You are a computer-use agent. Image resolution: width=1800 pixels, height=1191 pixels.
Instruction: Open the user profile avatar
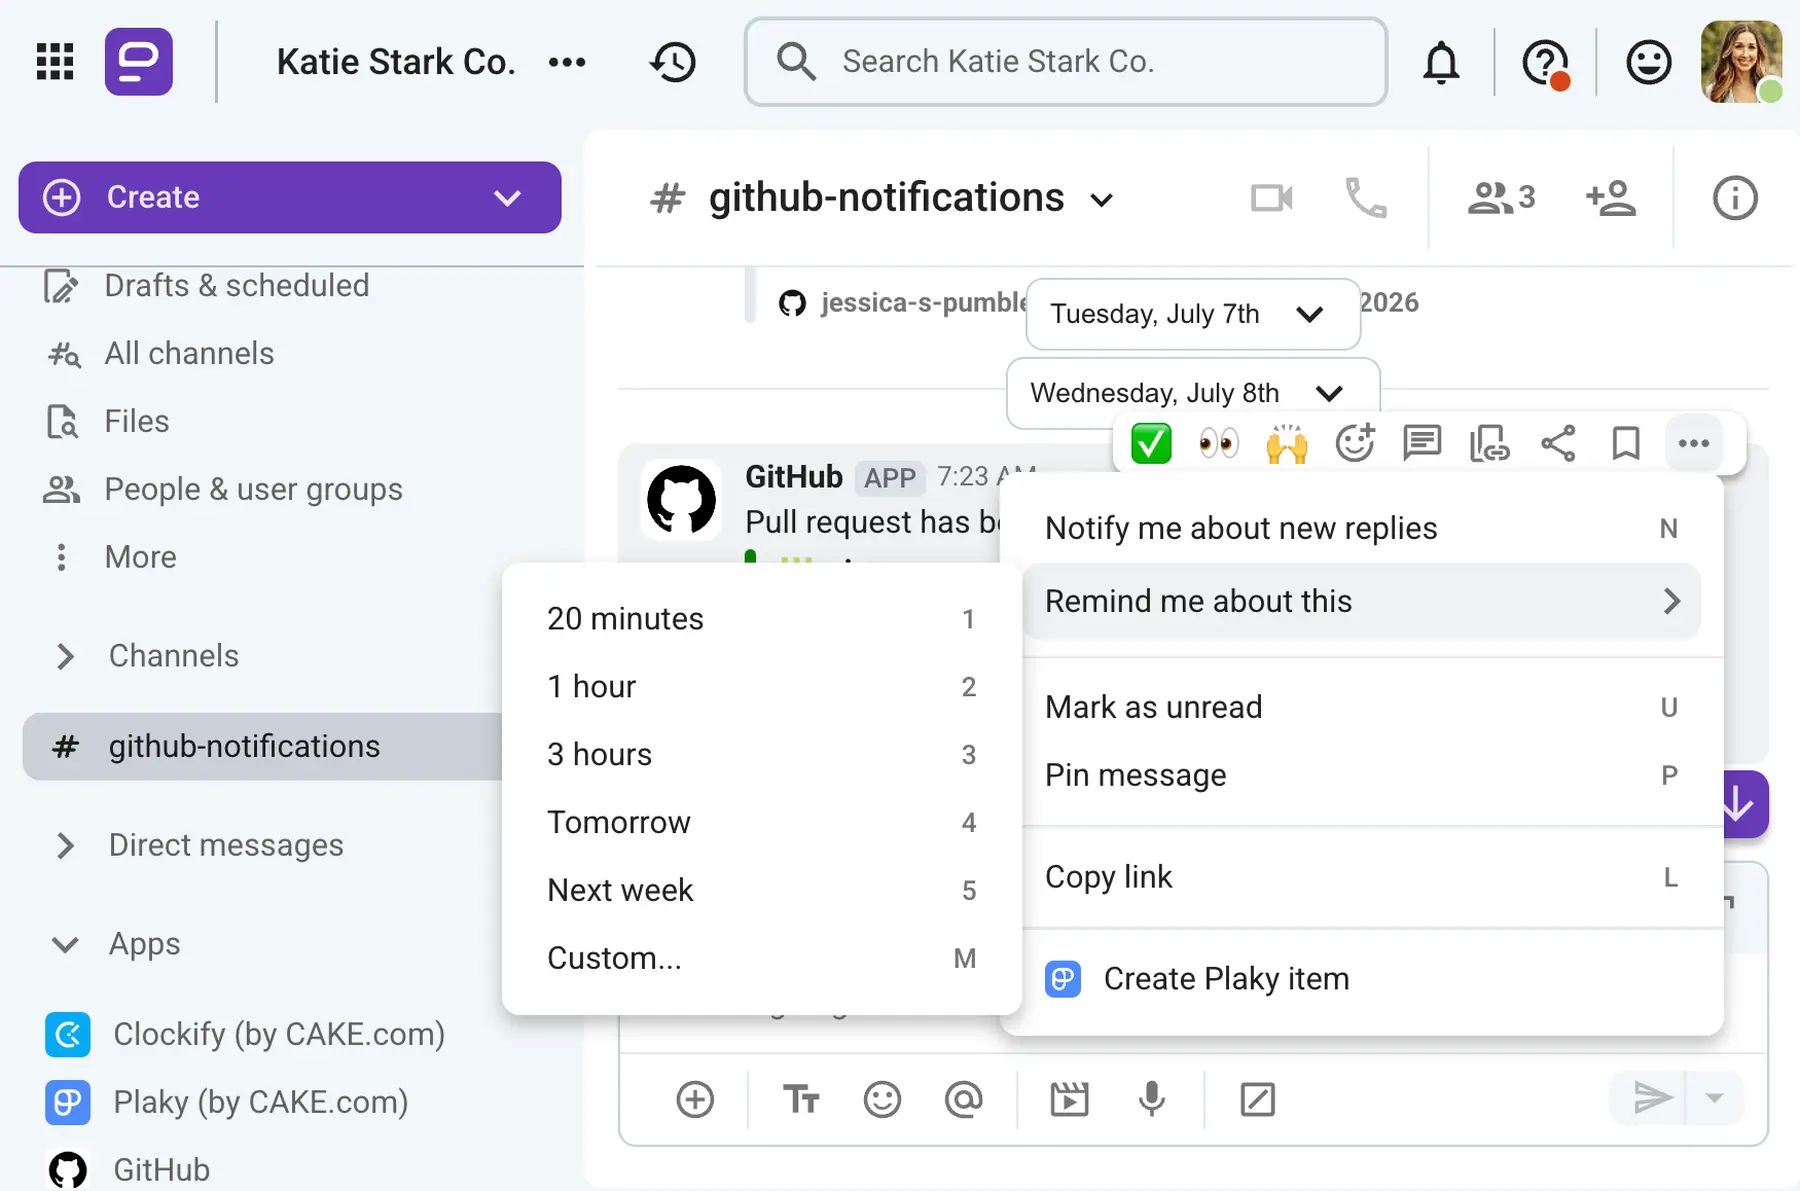[1741, 61]
